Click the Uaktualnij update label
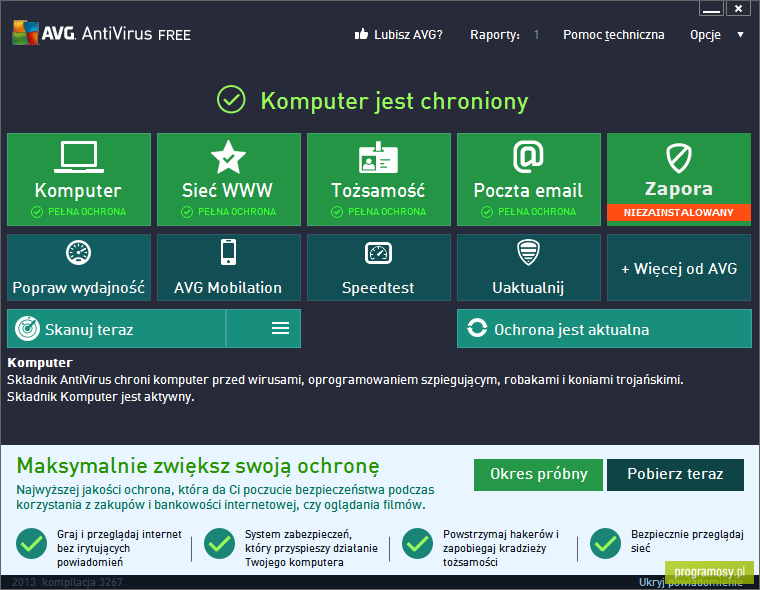The height and width of the screenshot is (590, 760). point(528,288)
